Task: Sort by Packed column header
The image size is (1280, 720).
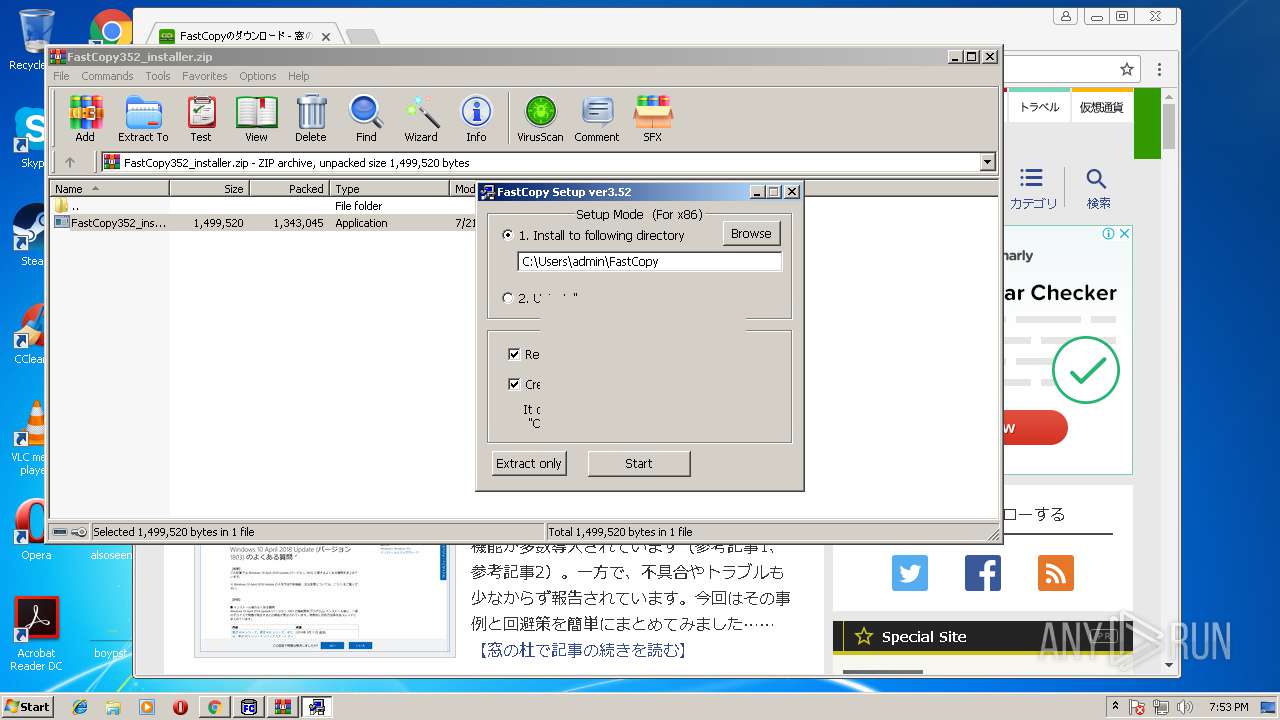Action: tap(289, 188)
